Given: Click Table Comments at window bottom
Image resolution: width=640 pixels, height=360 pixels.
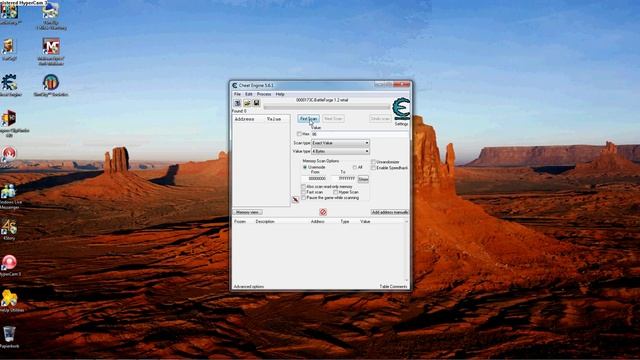Looking at the screenshot, I should (x=393, y=287).
